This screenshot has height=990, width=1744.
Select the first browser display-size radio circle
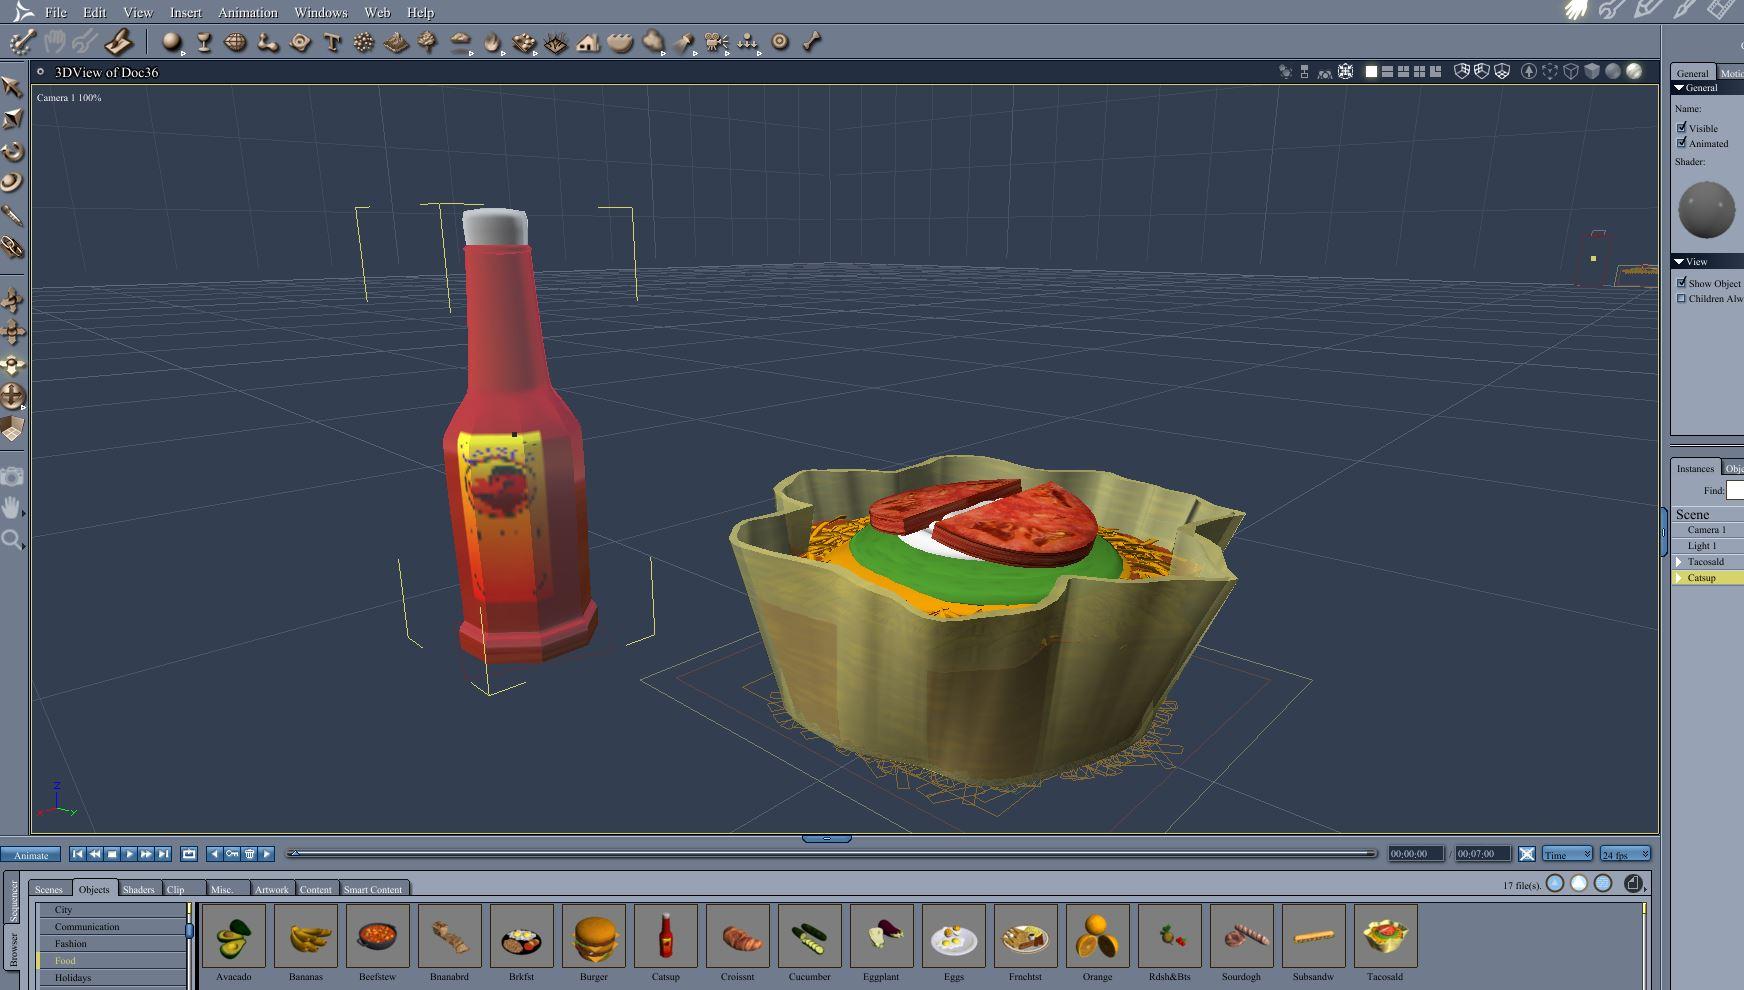click(x=1555, y=883)
